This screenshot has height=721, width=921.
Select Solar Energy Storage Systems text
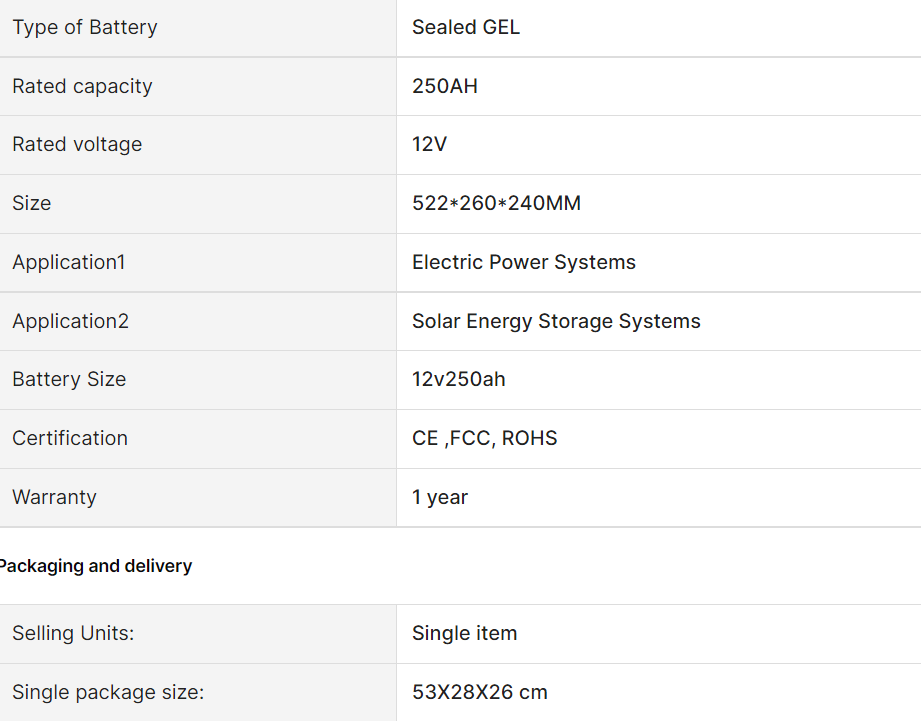tap(556, 322)
